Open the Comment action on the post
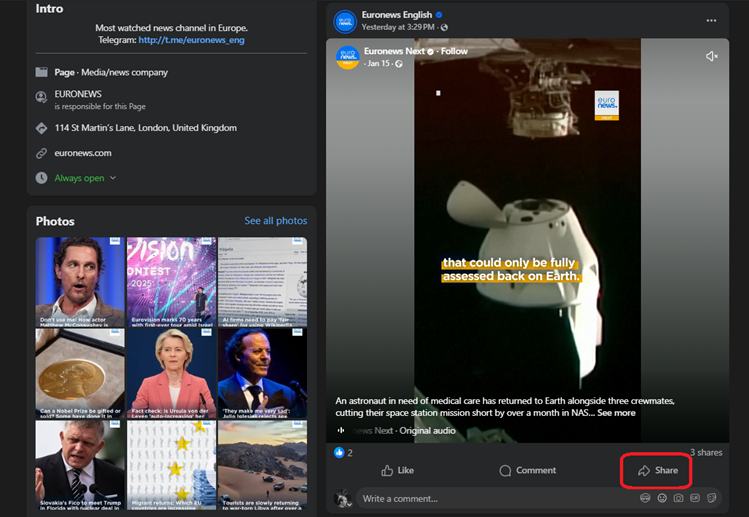 [527, 470]
